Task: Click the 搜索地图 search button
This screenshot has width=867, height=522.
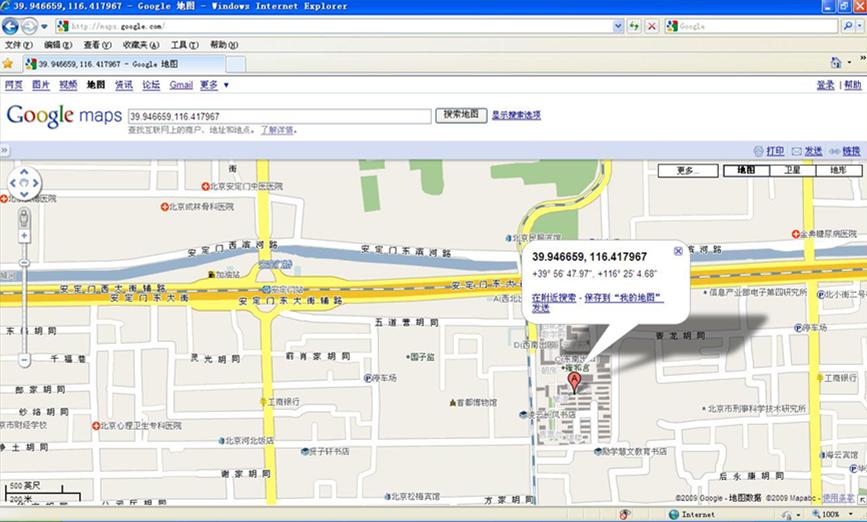Action: point(460,115)
